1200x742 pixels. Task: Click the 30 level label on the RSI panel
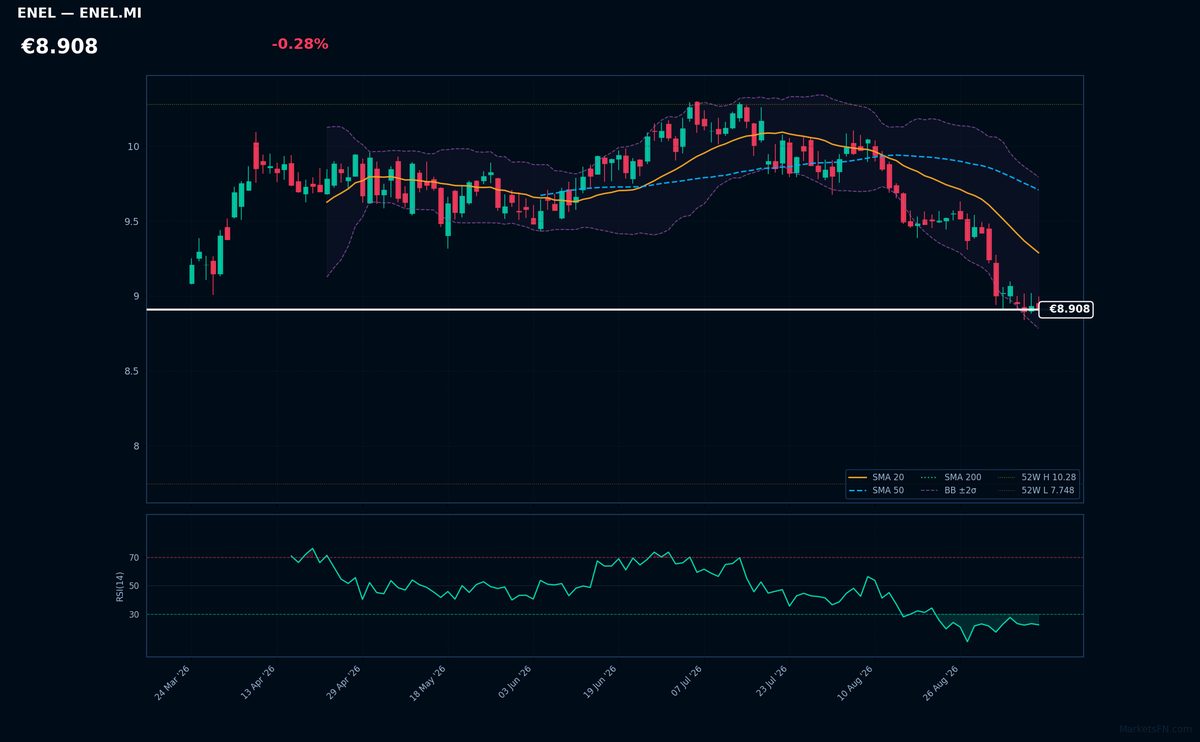click(x=134, y=615)
